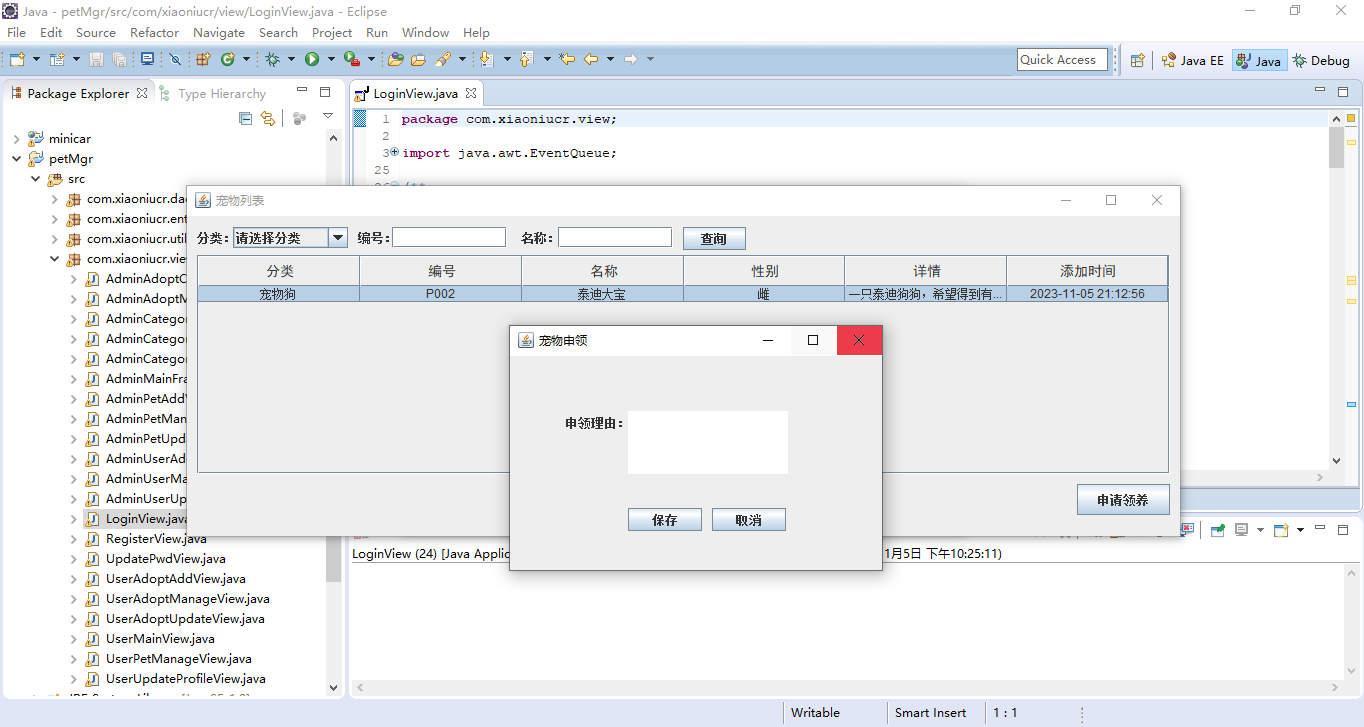Screen dimensions: 1364x727
Task: Click Package Explorer scrollbar down arrow
Action: click(334, 687)
